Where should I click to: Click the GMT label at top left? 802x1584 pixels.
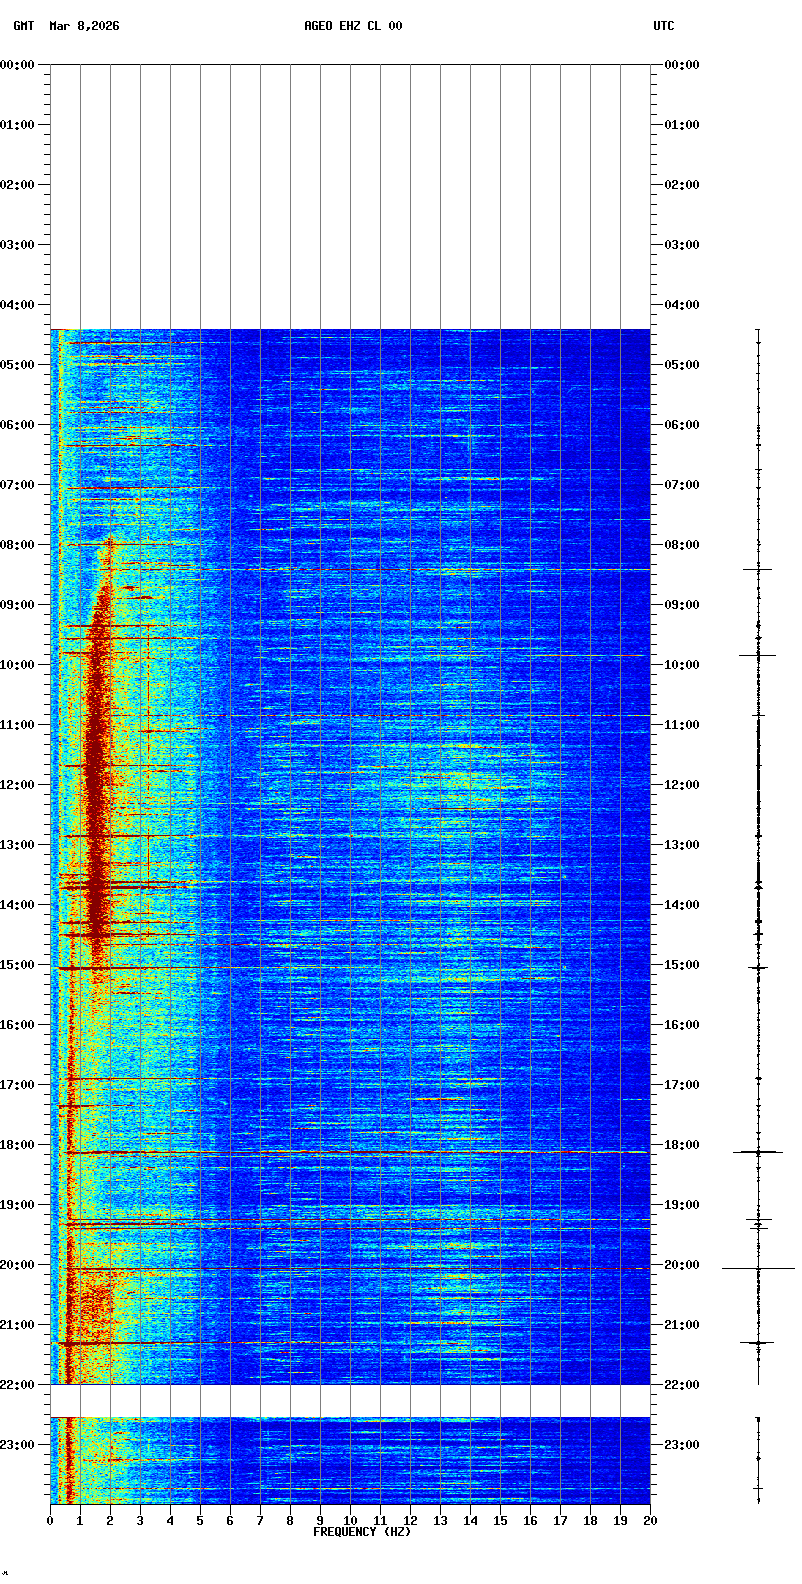coord(23,26)
